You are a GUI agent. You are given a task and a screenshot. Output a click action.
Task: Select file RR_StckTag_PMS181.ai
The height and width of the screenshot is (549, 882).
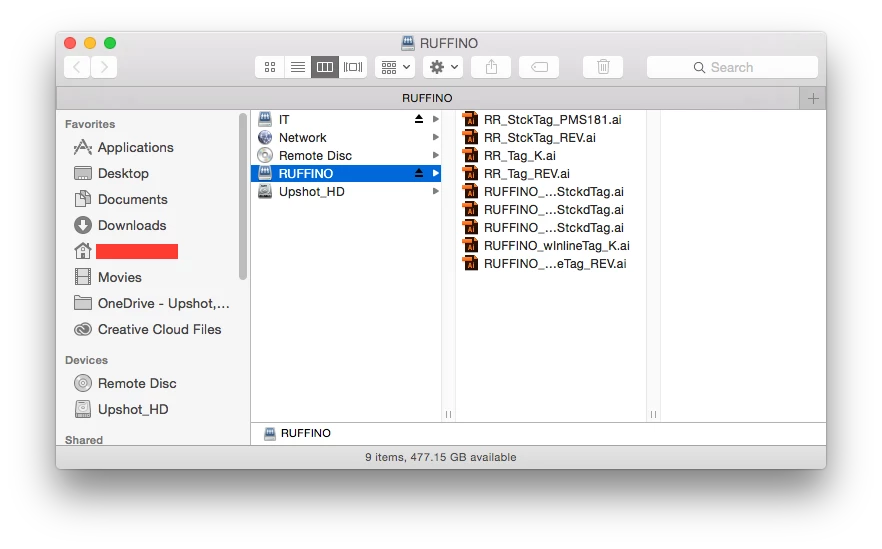[552, 119]
